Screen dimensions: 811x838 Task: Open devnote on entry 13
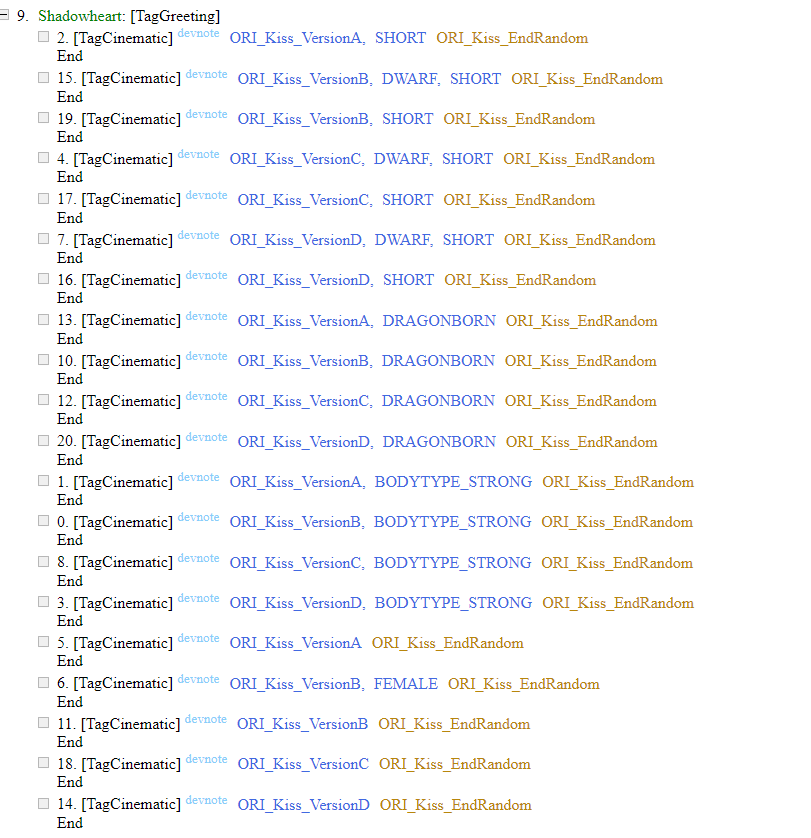[206, 316]
